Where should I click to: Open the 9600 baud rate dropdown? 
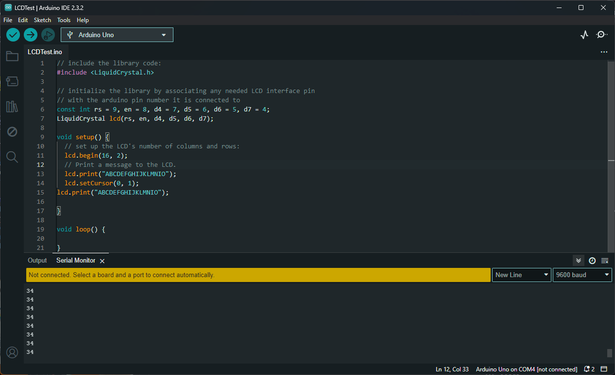[x=582, y=275]
